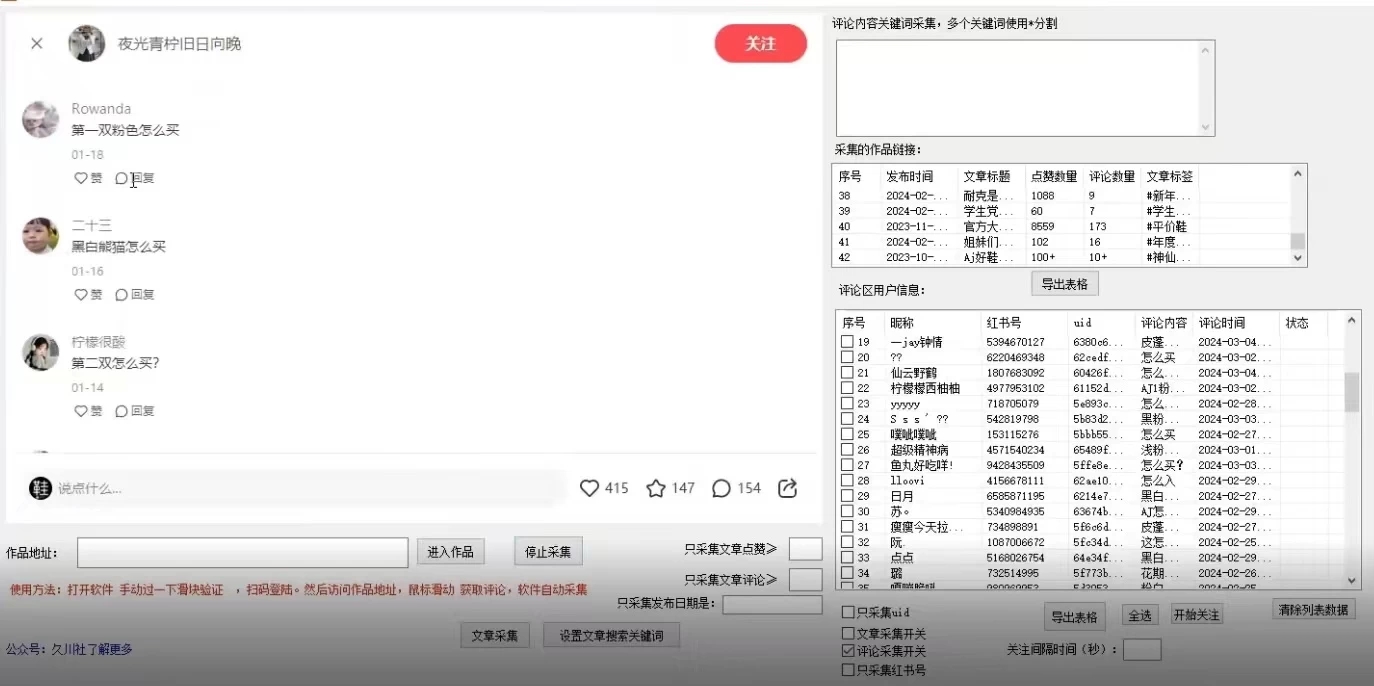Click the red 关注 follow button

pos(760,43)
